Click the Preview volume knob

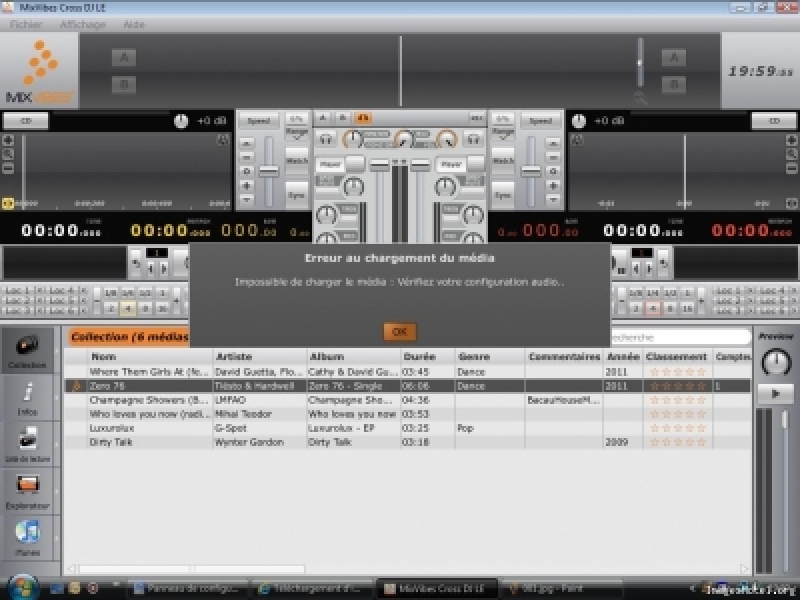pyautogui.click(x=776, y=362)
